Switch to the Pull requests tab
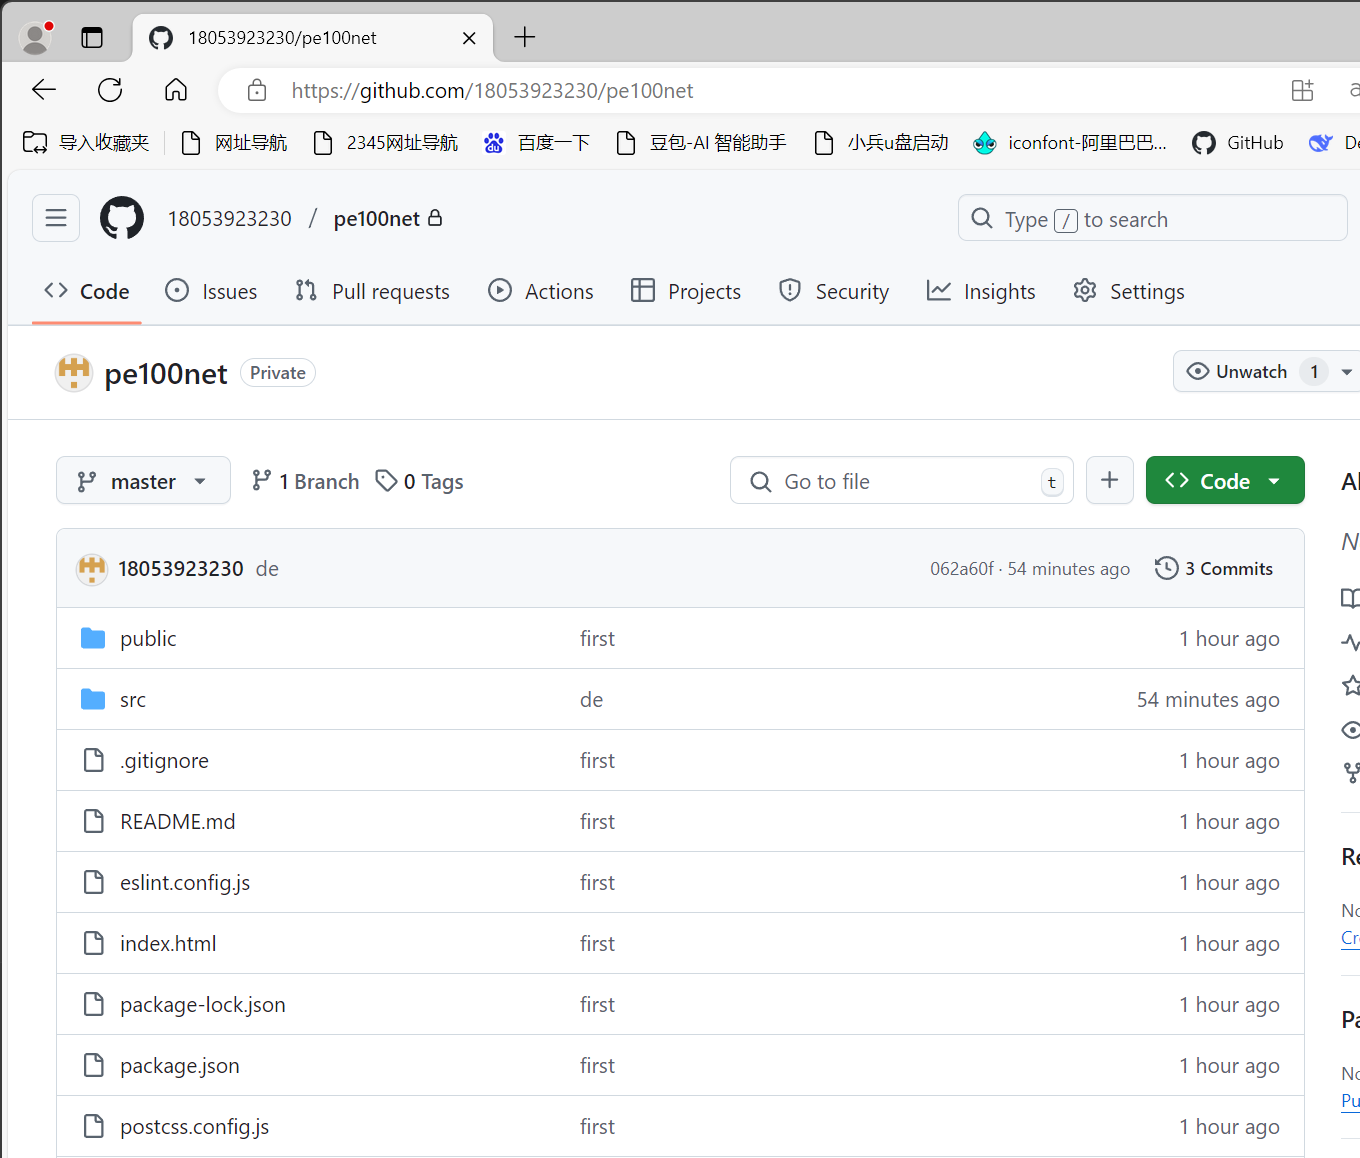Viewport: 1360px width, 1158px height. pyautogui.click(x=372, y=291)
